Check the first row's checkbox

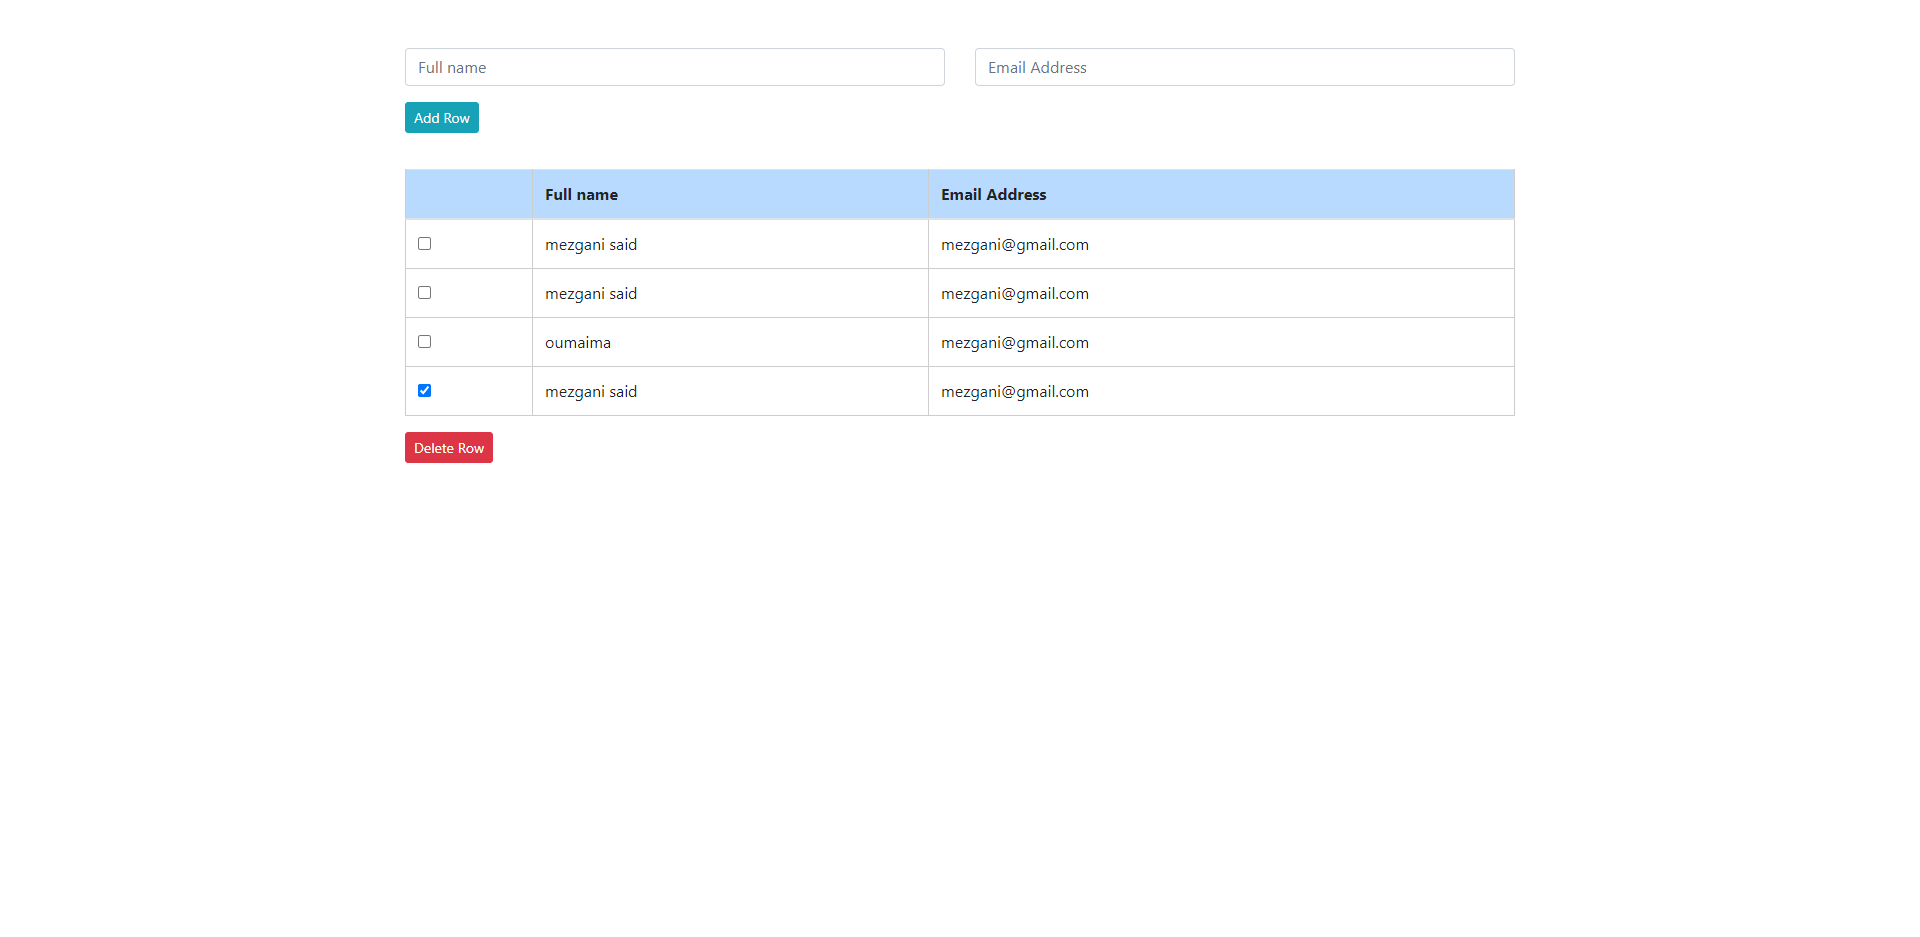[425, 244]
